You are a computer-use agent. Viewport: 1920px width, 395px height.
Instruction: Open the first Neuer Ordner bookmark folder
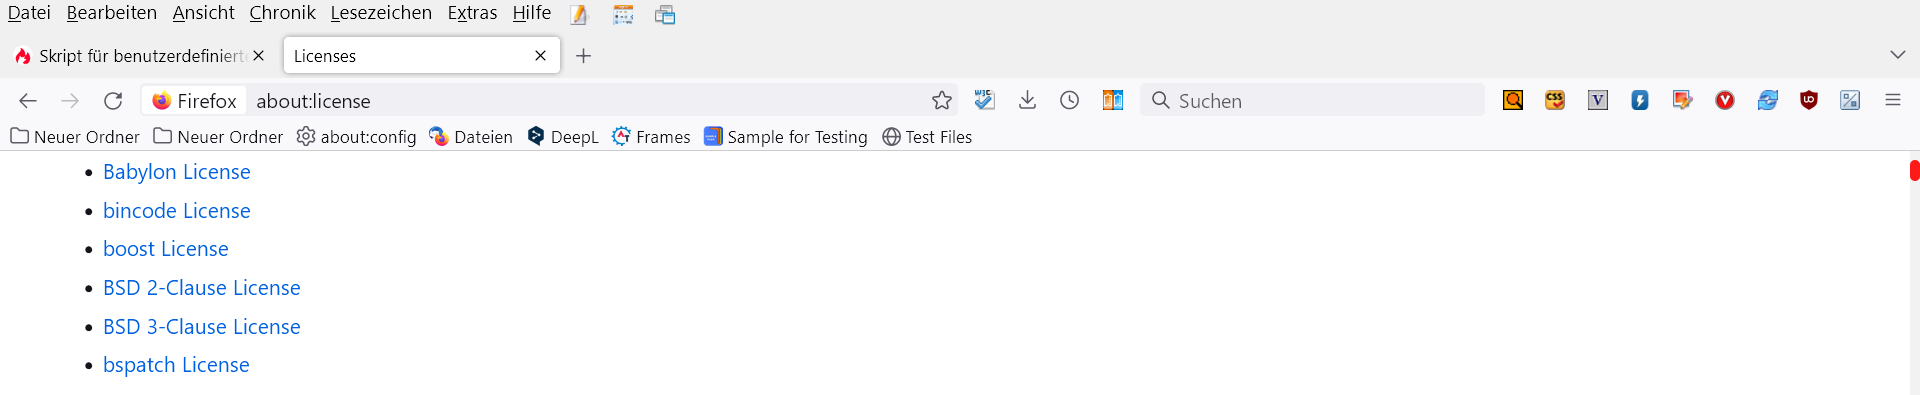(x=75, y=137)
